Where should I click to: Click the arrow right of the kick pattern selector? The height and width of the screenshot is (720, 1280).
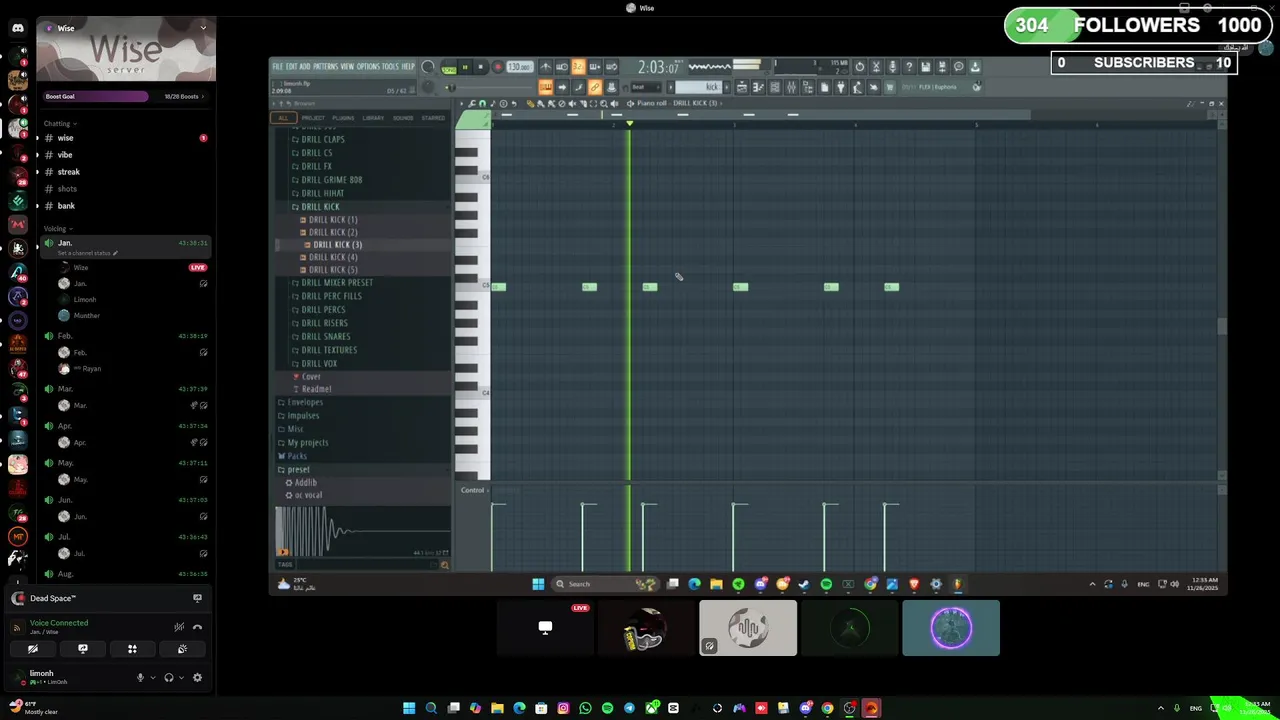726,87
